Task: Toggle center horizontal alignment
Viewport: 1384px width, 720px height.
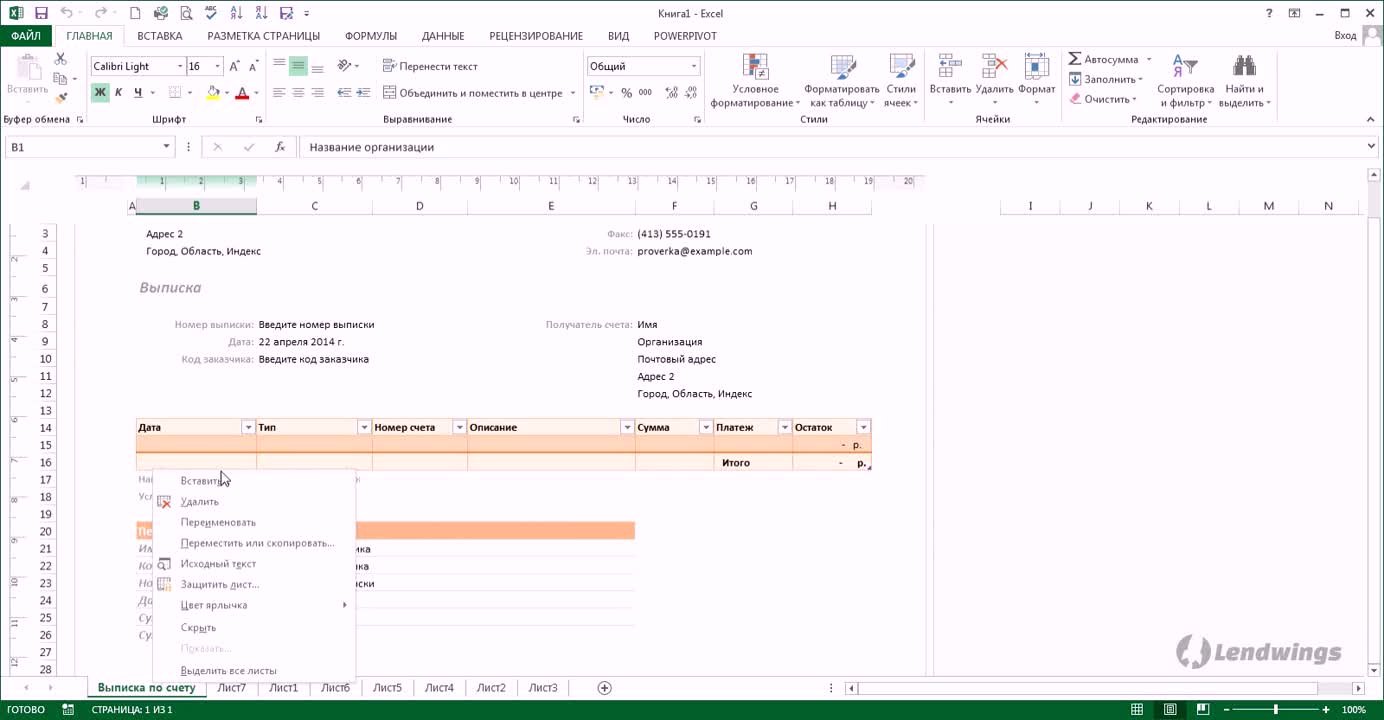Action: pos(298,93)
